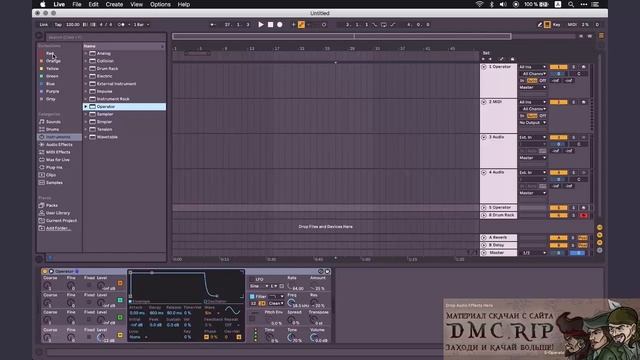Open the Clips category icon
Viewport: 640px width, 360px height.
coord(42,175)
